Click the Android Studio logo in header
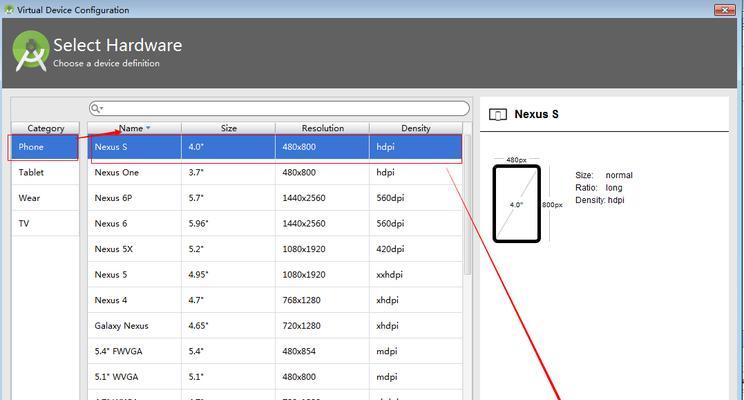The width and height of the screenshot is (744, 400). tap(31, 51)
